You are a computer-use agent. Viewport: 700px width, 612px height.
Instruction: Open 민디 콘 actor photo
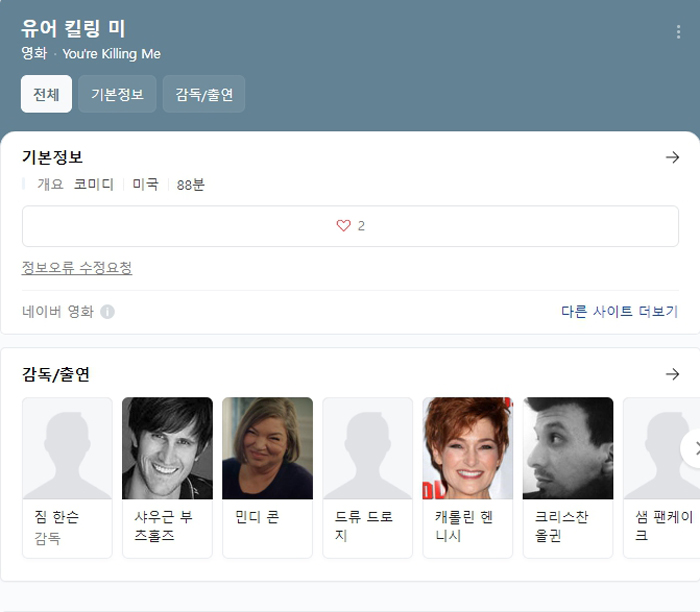(267, 449)
